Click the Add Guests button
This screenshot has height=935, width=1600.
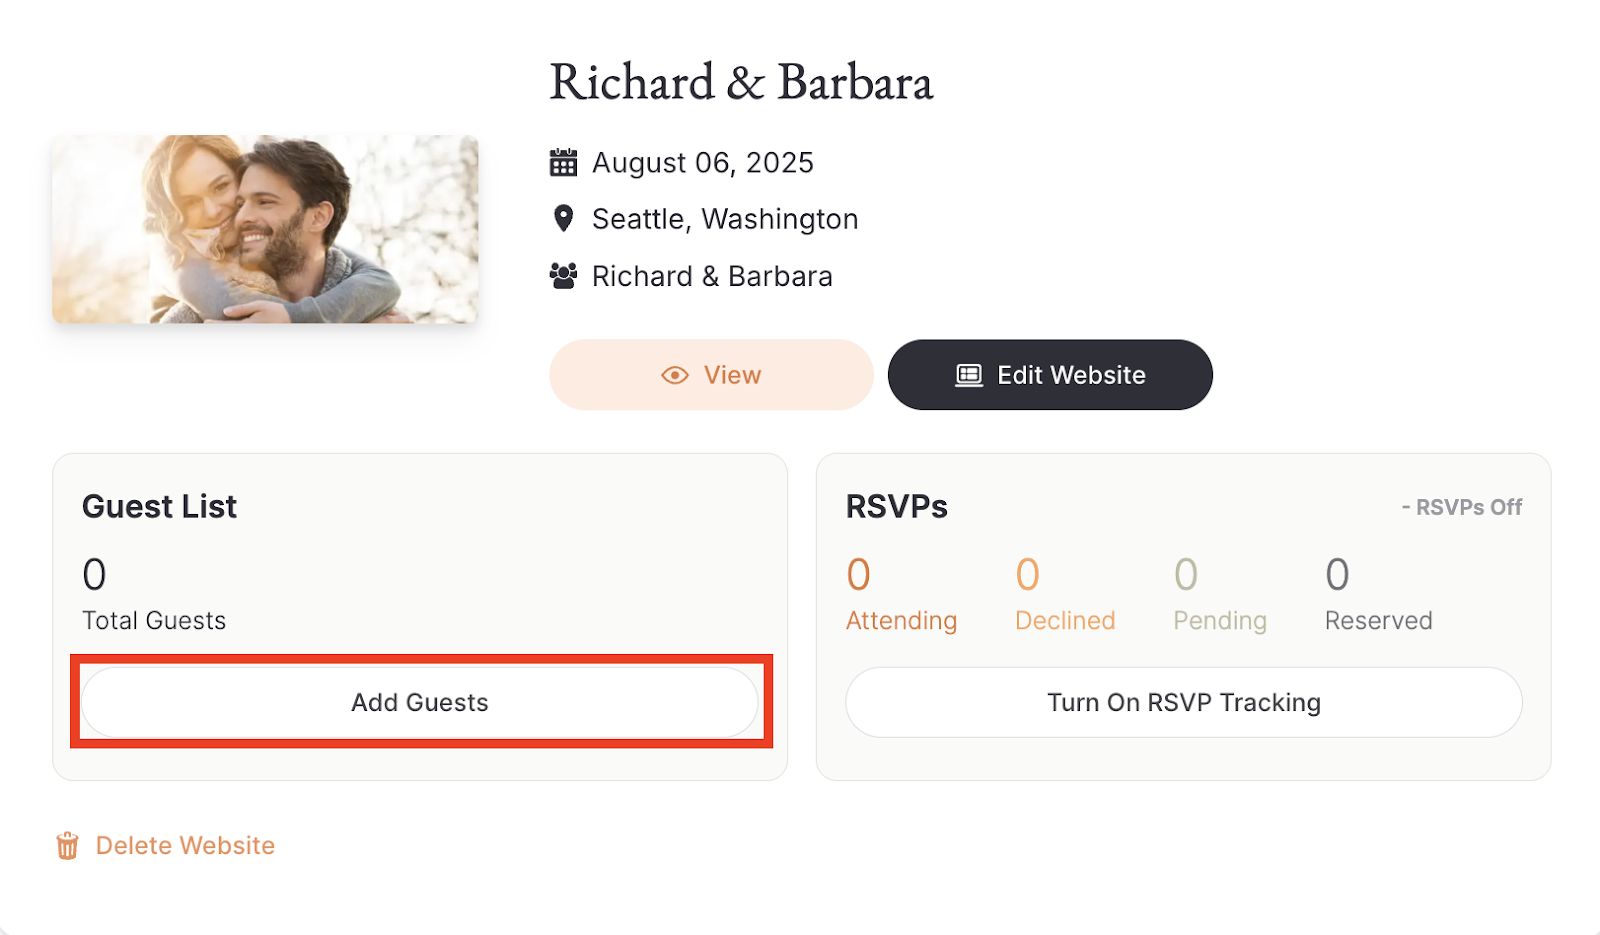coord(420,702)
